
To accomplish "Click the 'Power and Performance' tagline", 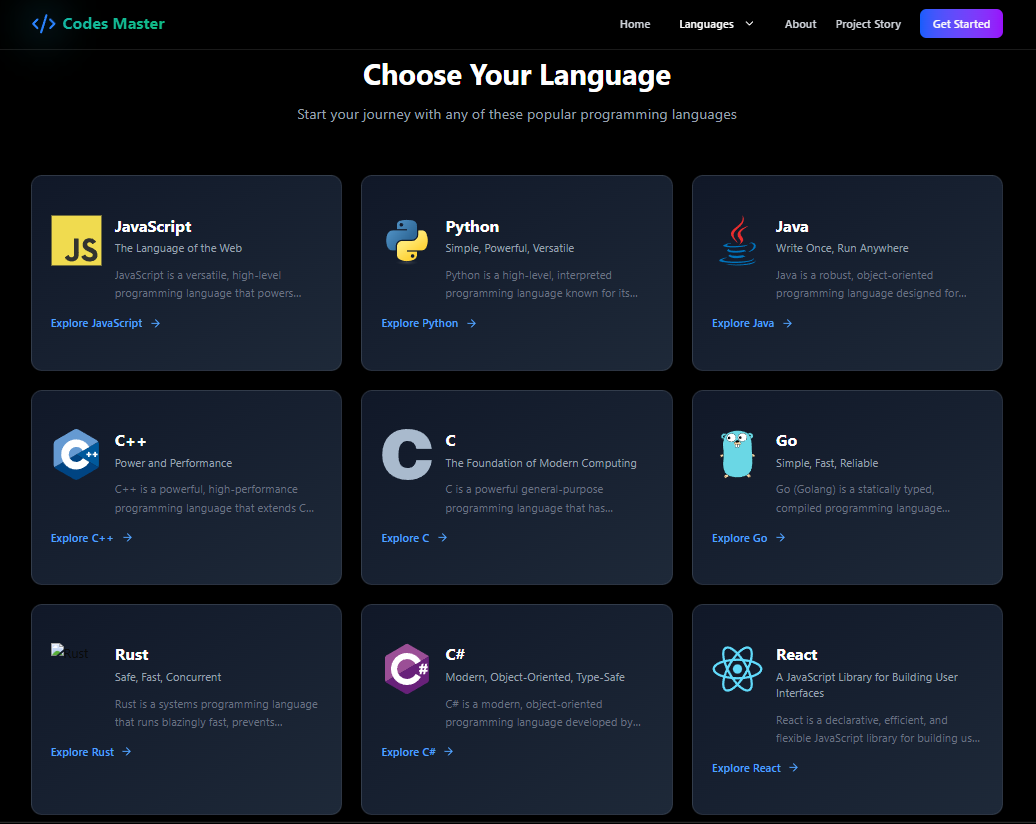I will pos(173,463).
